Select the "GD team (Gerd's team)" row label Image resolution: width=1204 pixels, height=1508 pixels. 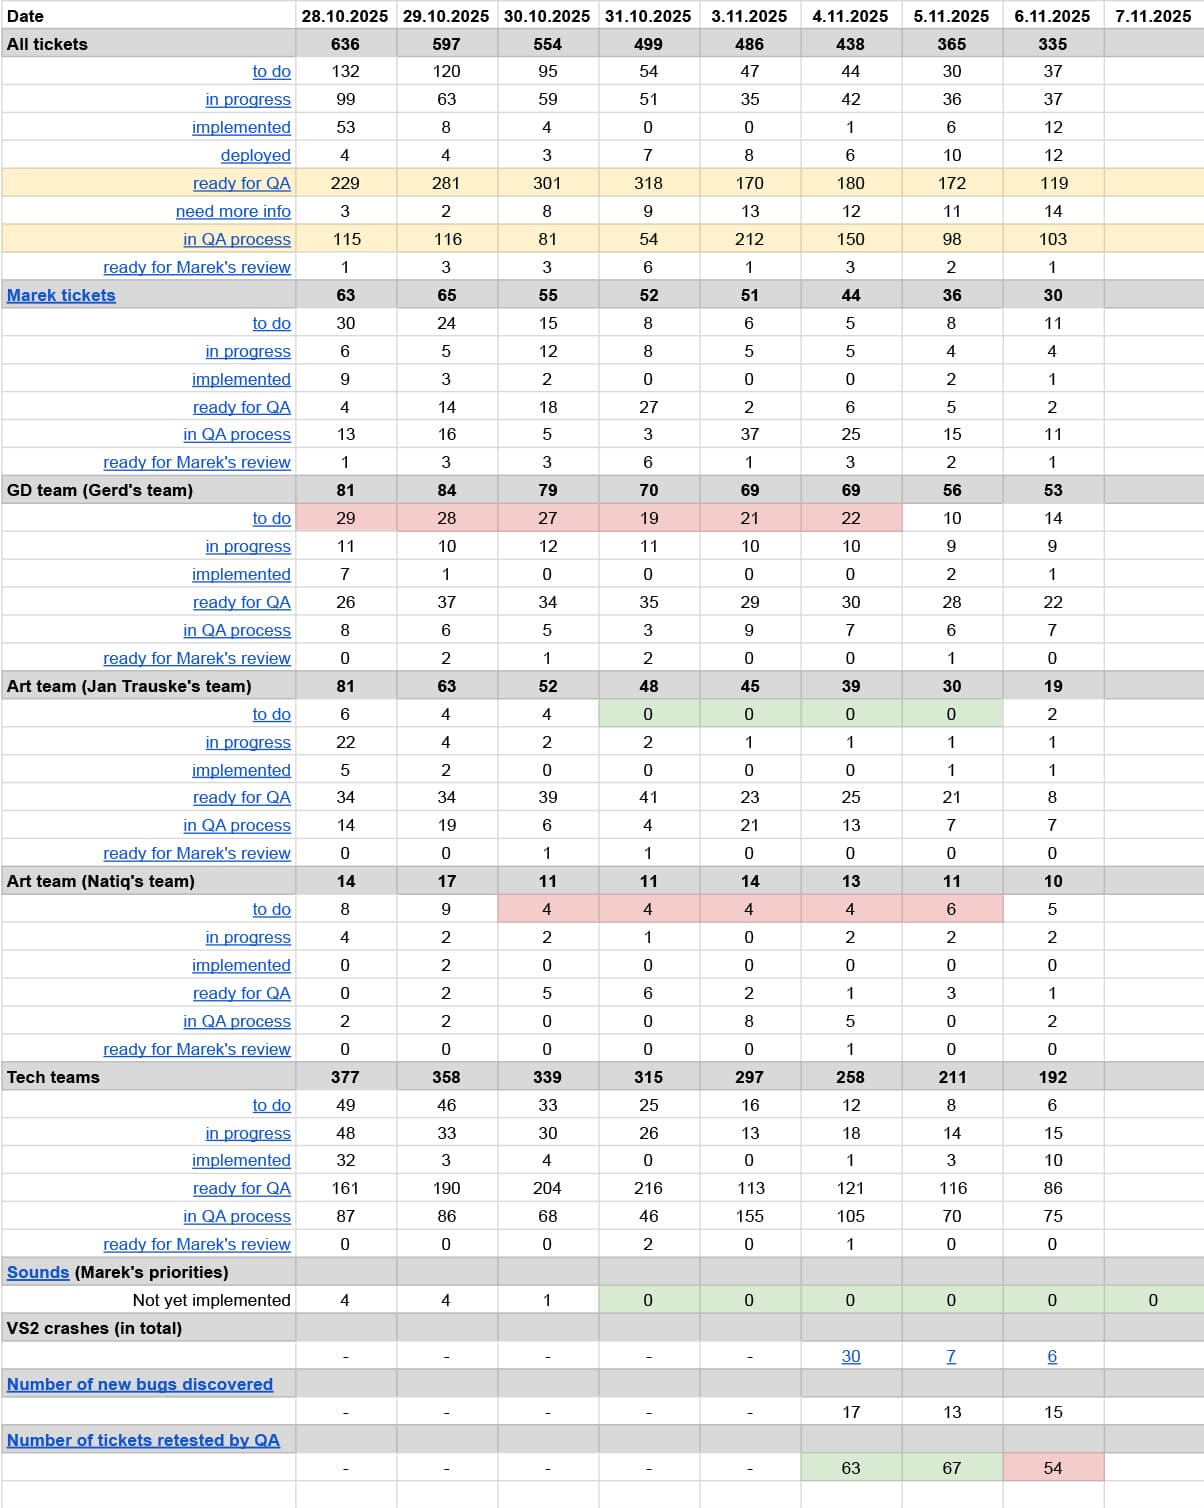[149, 490]
